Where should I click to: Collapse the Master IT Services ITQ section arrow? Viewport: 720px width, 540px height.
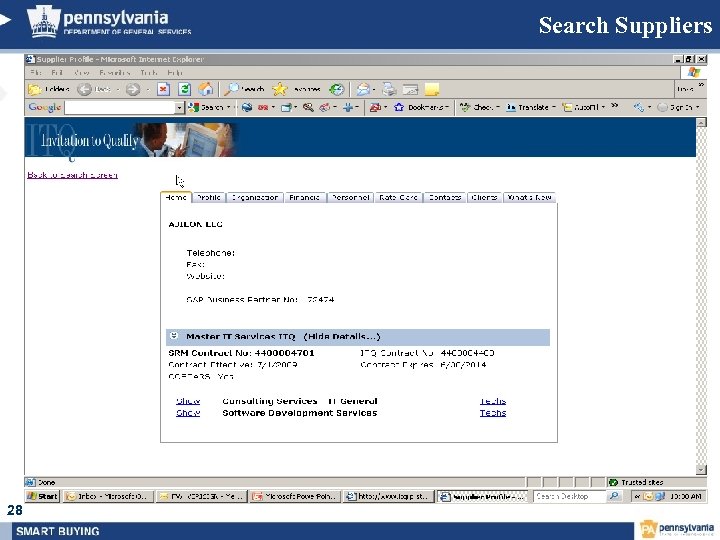(174, 336)
